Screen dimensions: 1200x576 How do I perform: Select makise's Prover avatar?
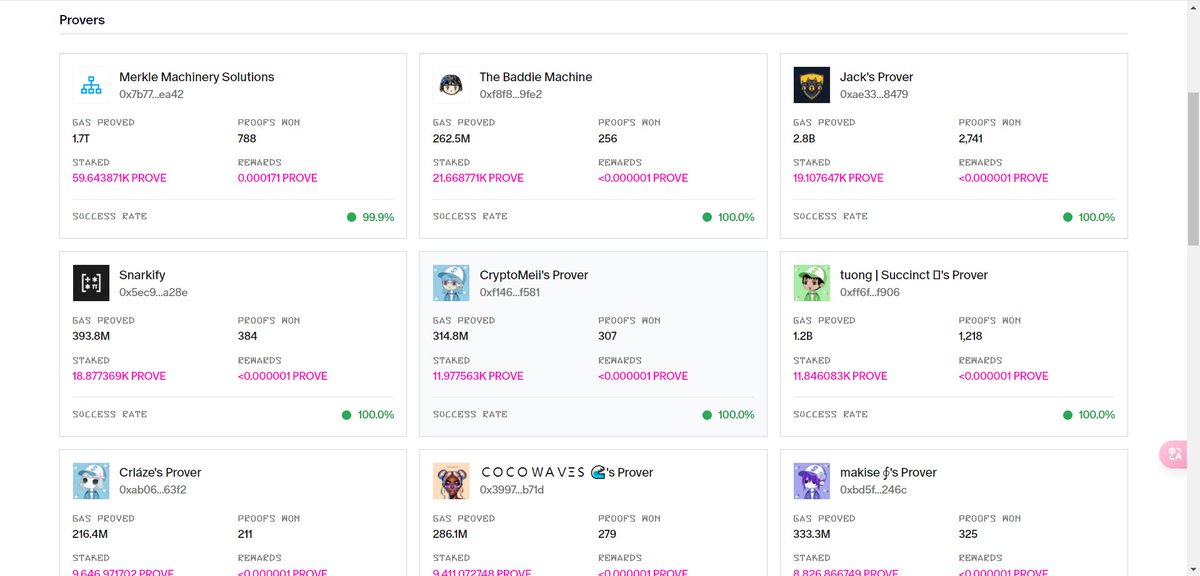pos(812,481)
